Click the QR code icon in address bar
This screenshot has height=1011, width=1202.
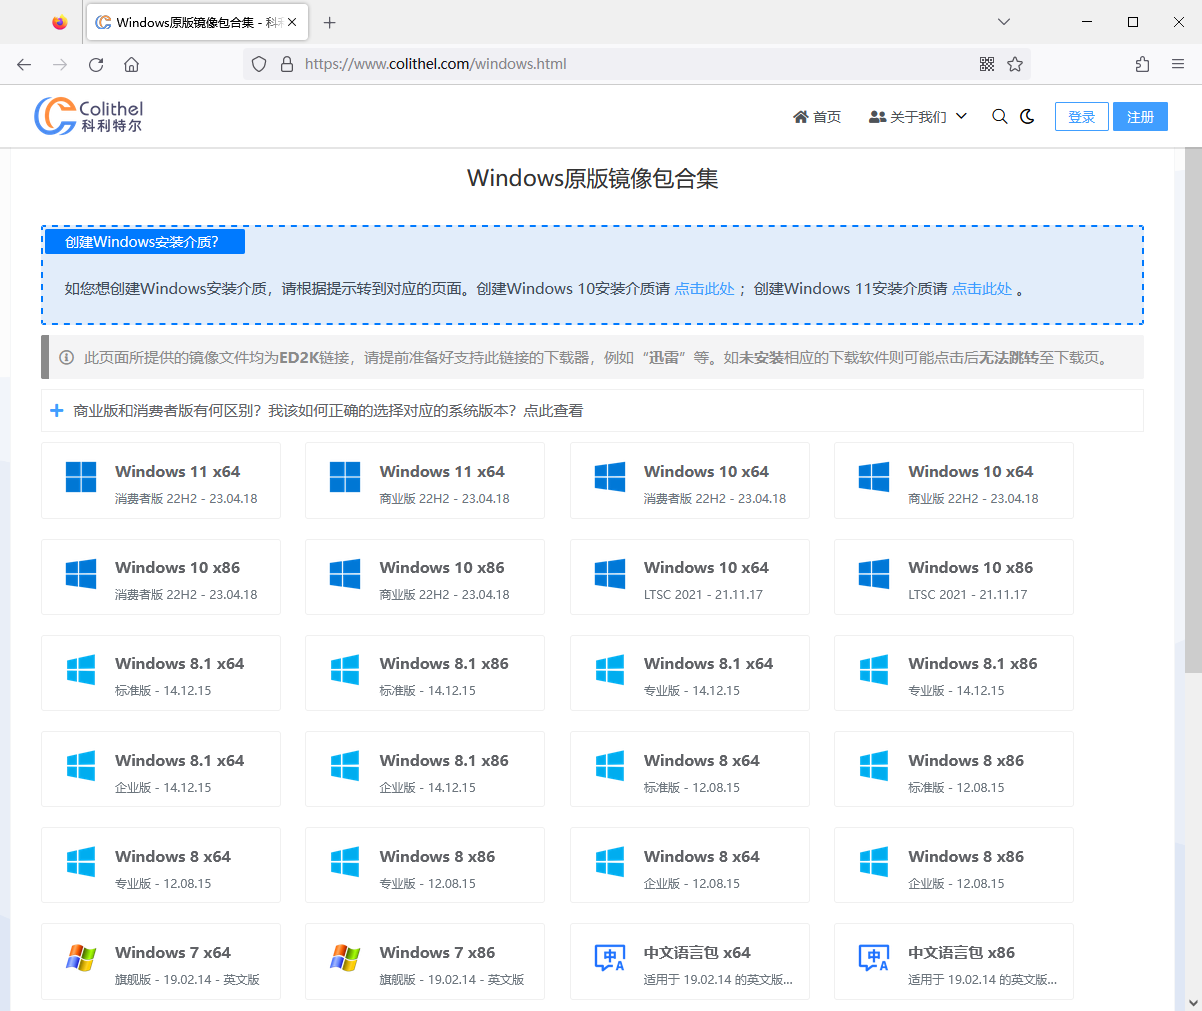(987, 64)
